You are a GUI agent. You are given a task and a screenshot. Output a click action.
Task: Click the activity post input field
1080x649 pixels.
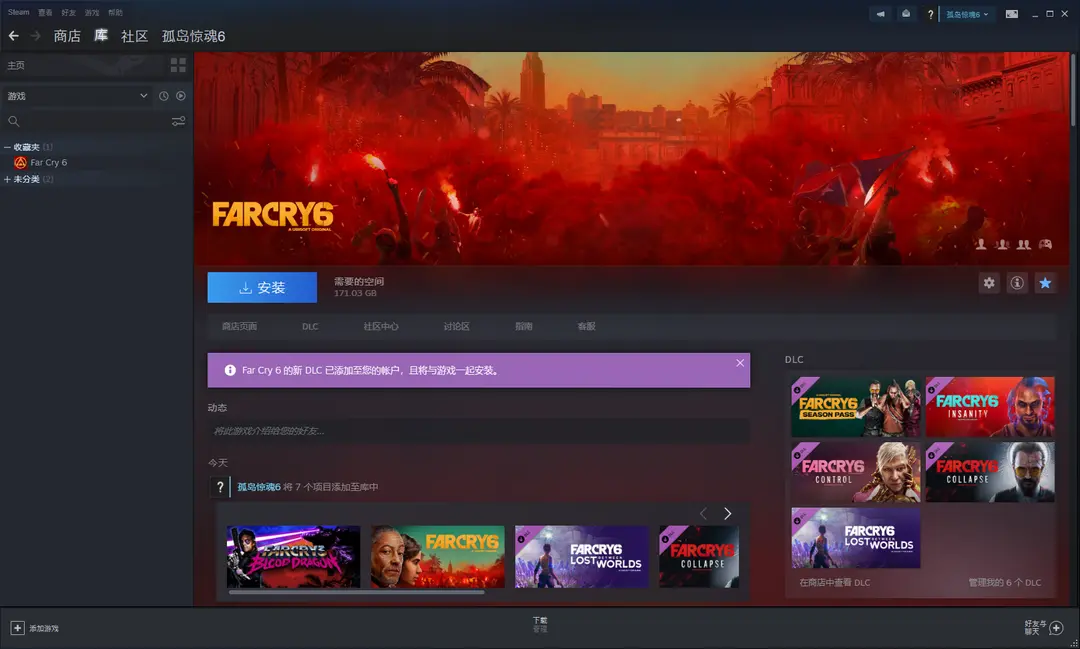[x=479, y=431]
